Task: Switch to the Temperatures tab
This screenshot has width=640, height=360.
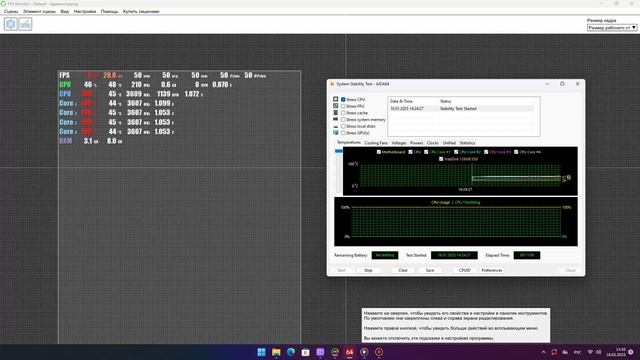Action: pos(349,142)
